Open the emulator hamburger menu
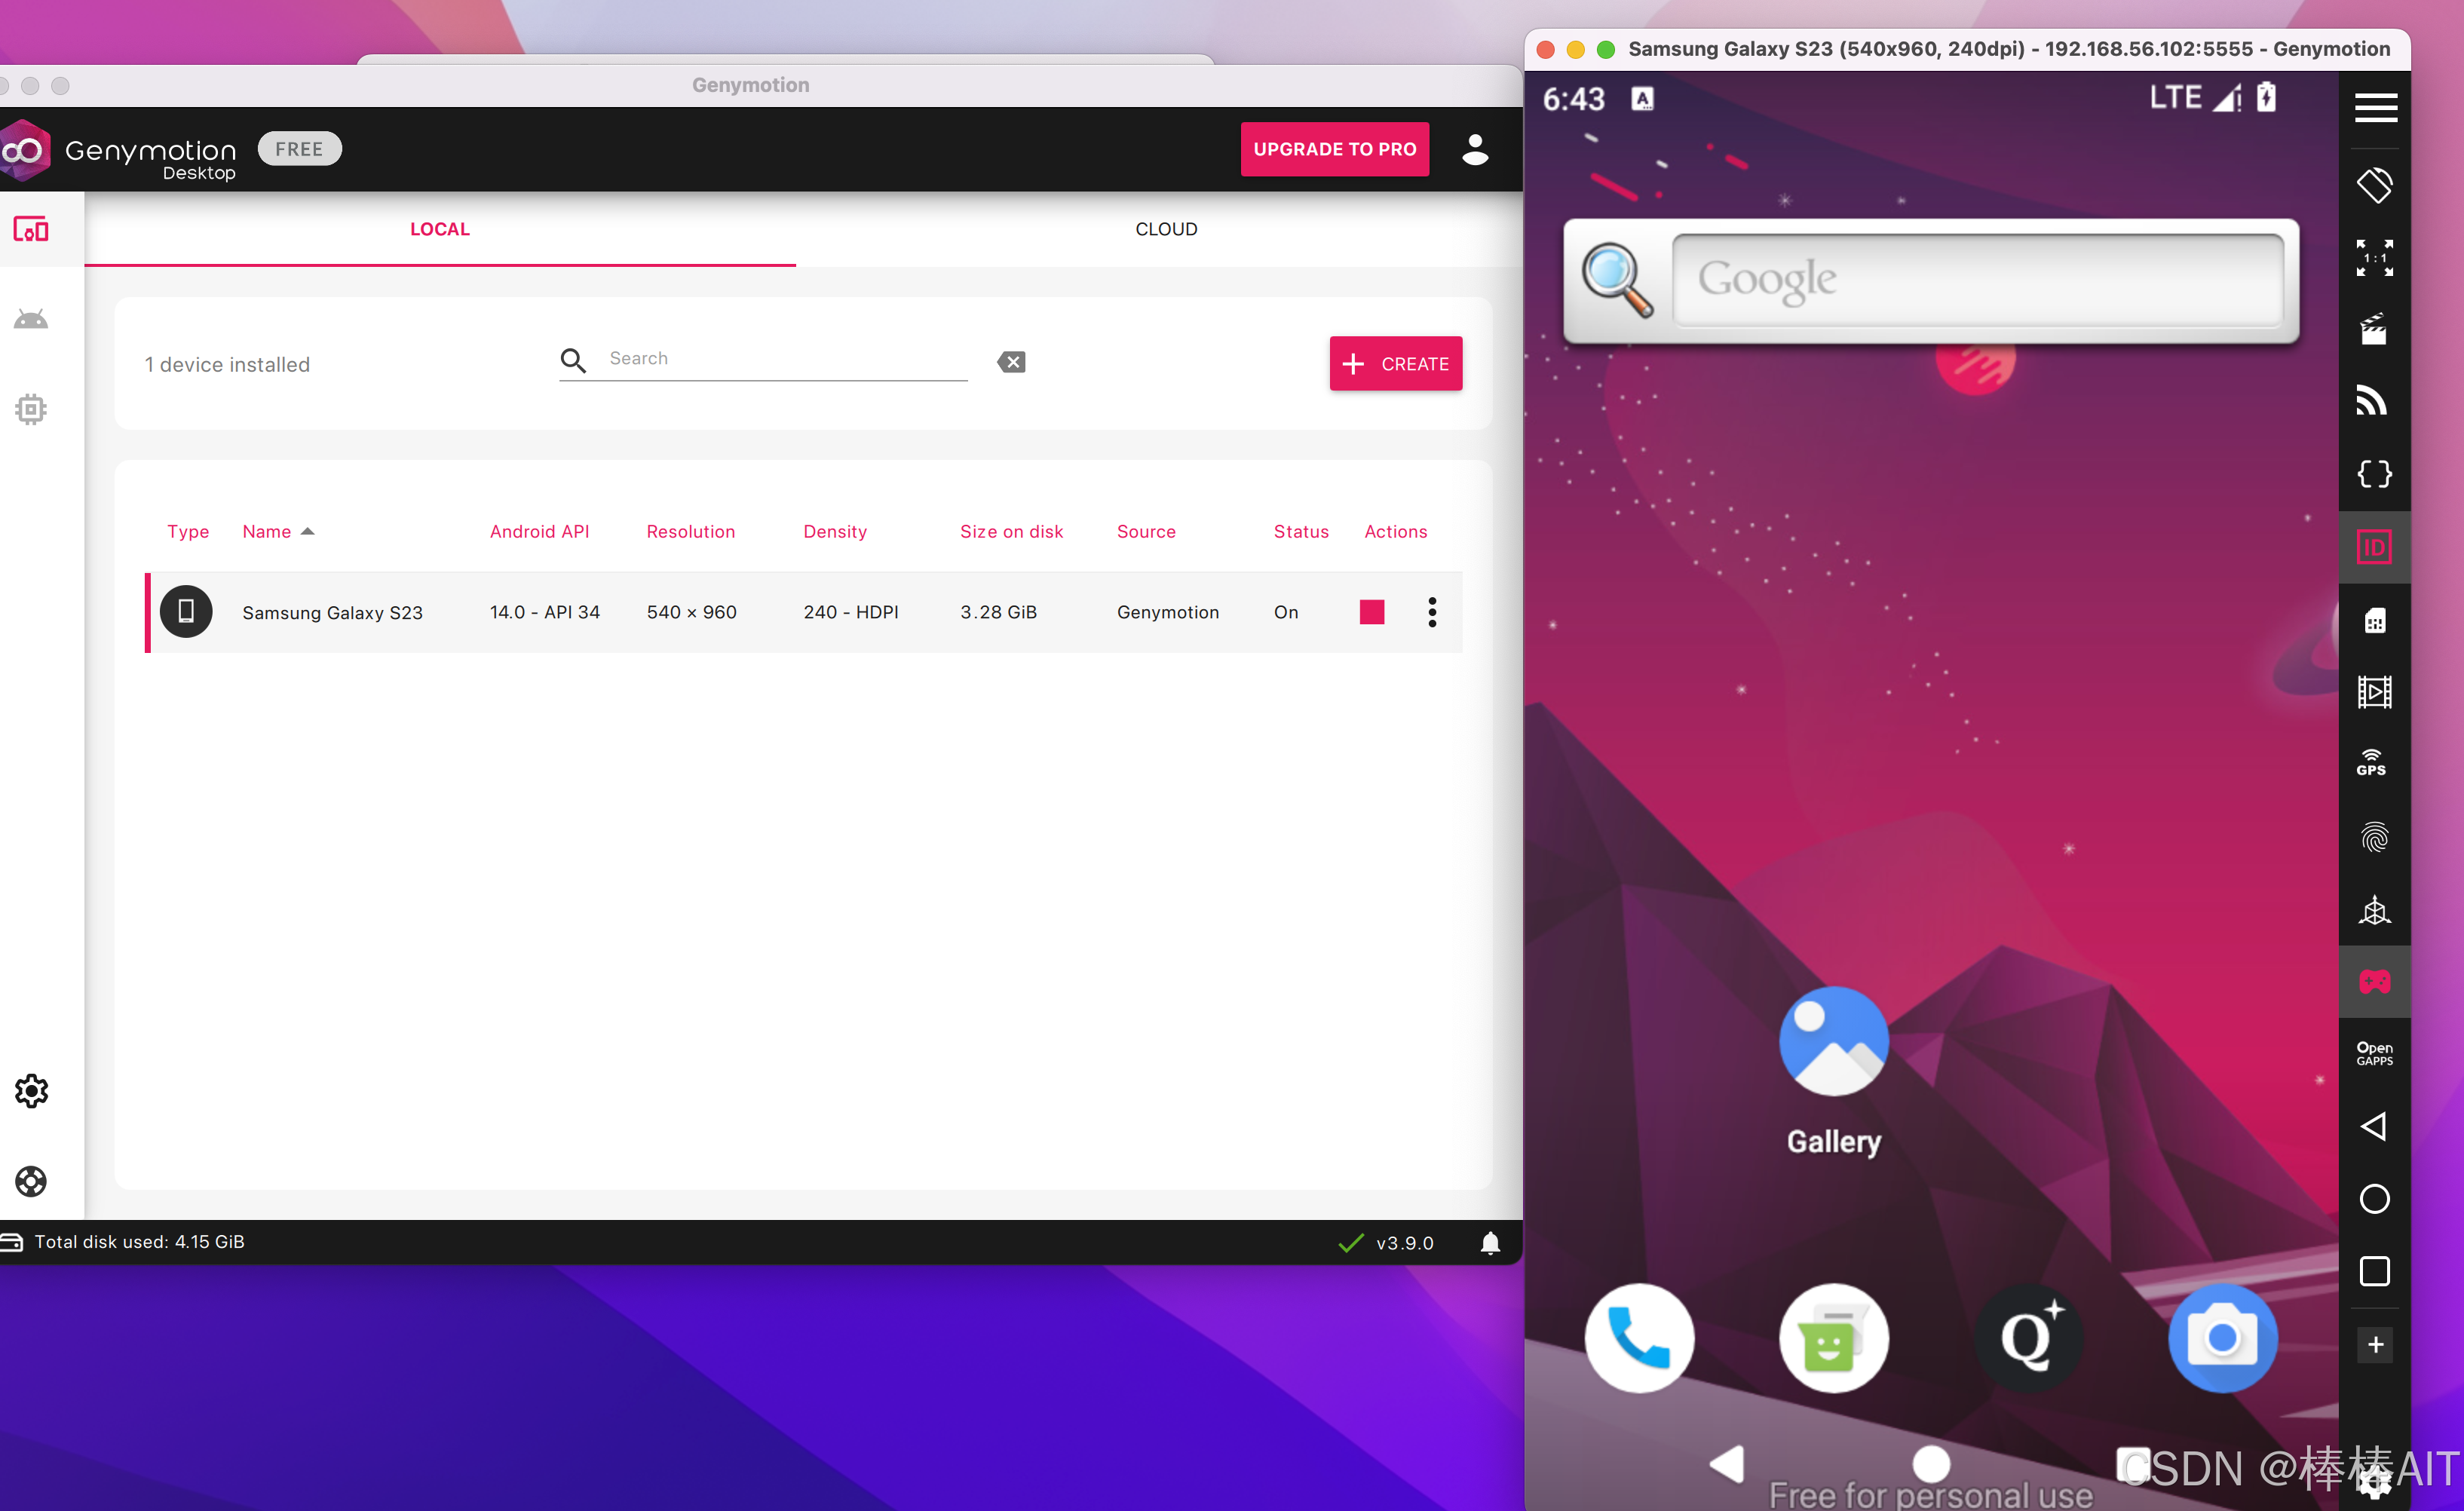 pos(2375,107)
